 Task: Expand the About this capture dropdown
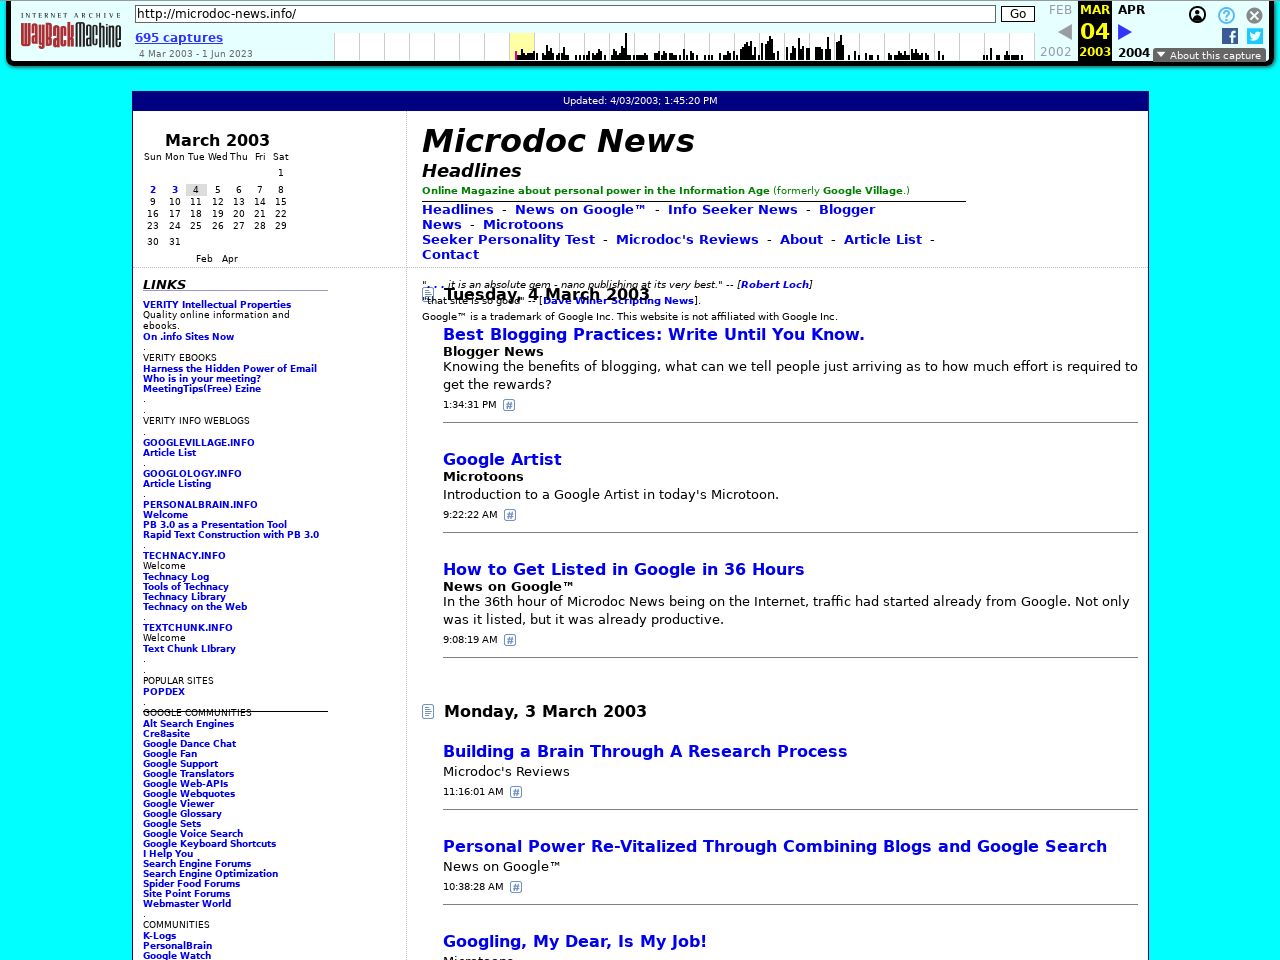(1209, 55)
